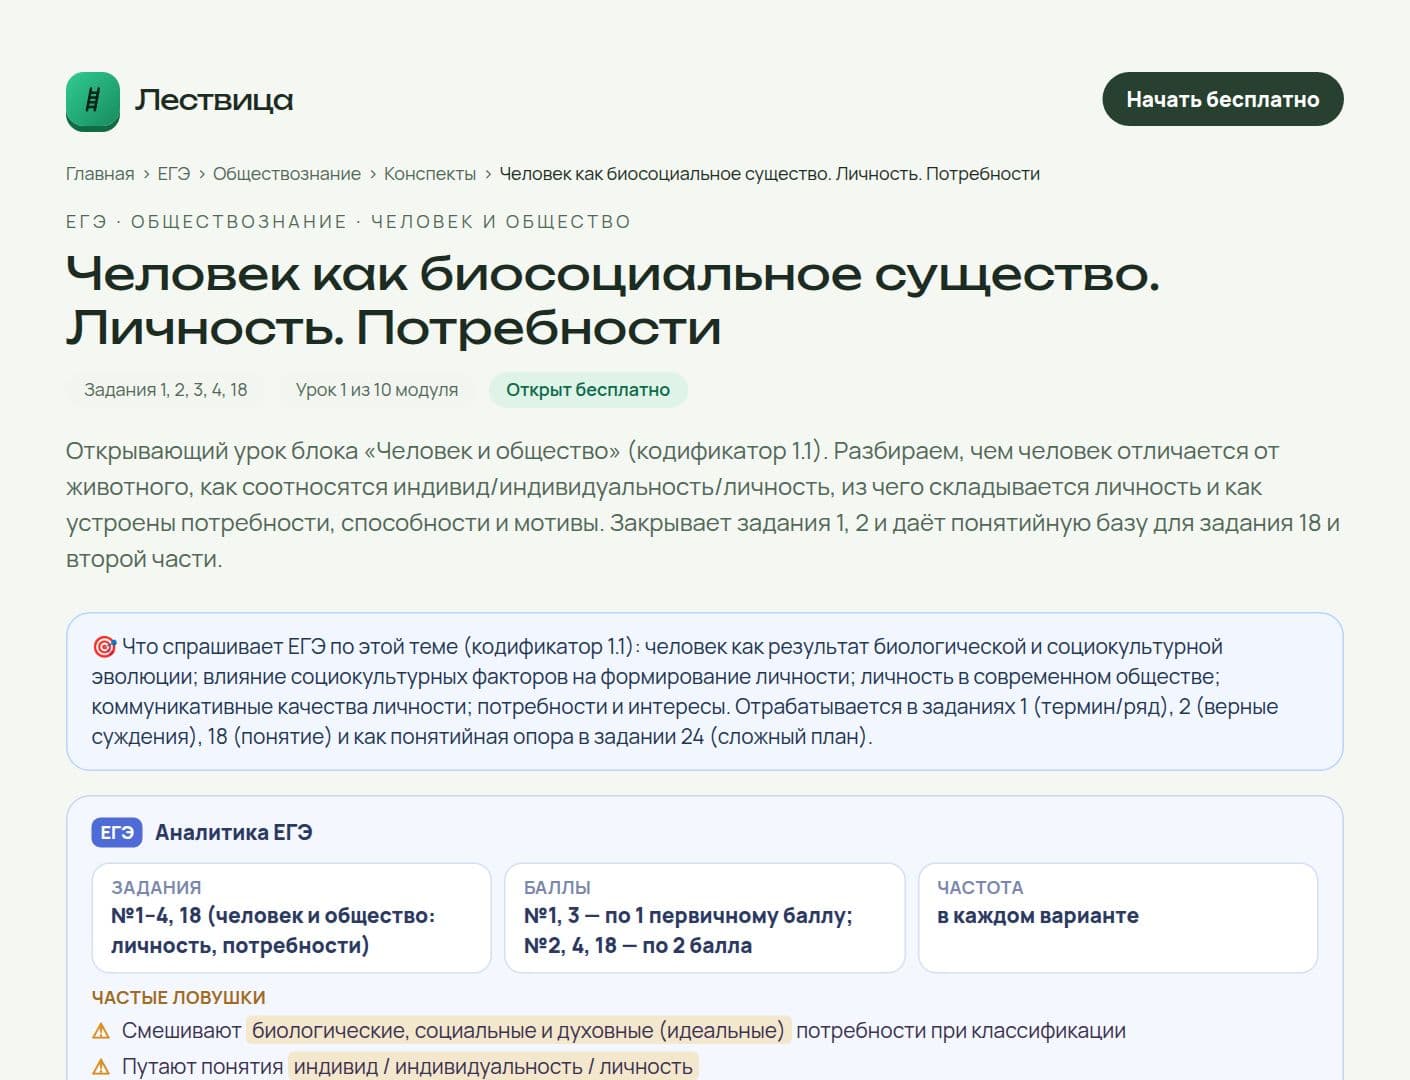Viewport: 1410px width, 1080px height.
Task: Select the ЧАСТОТА analytics card
Action: click(1118, 918)
